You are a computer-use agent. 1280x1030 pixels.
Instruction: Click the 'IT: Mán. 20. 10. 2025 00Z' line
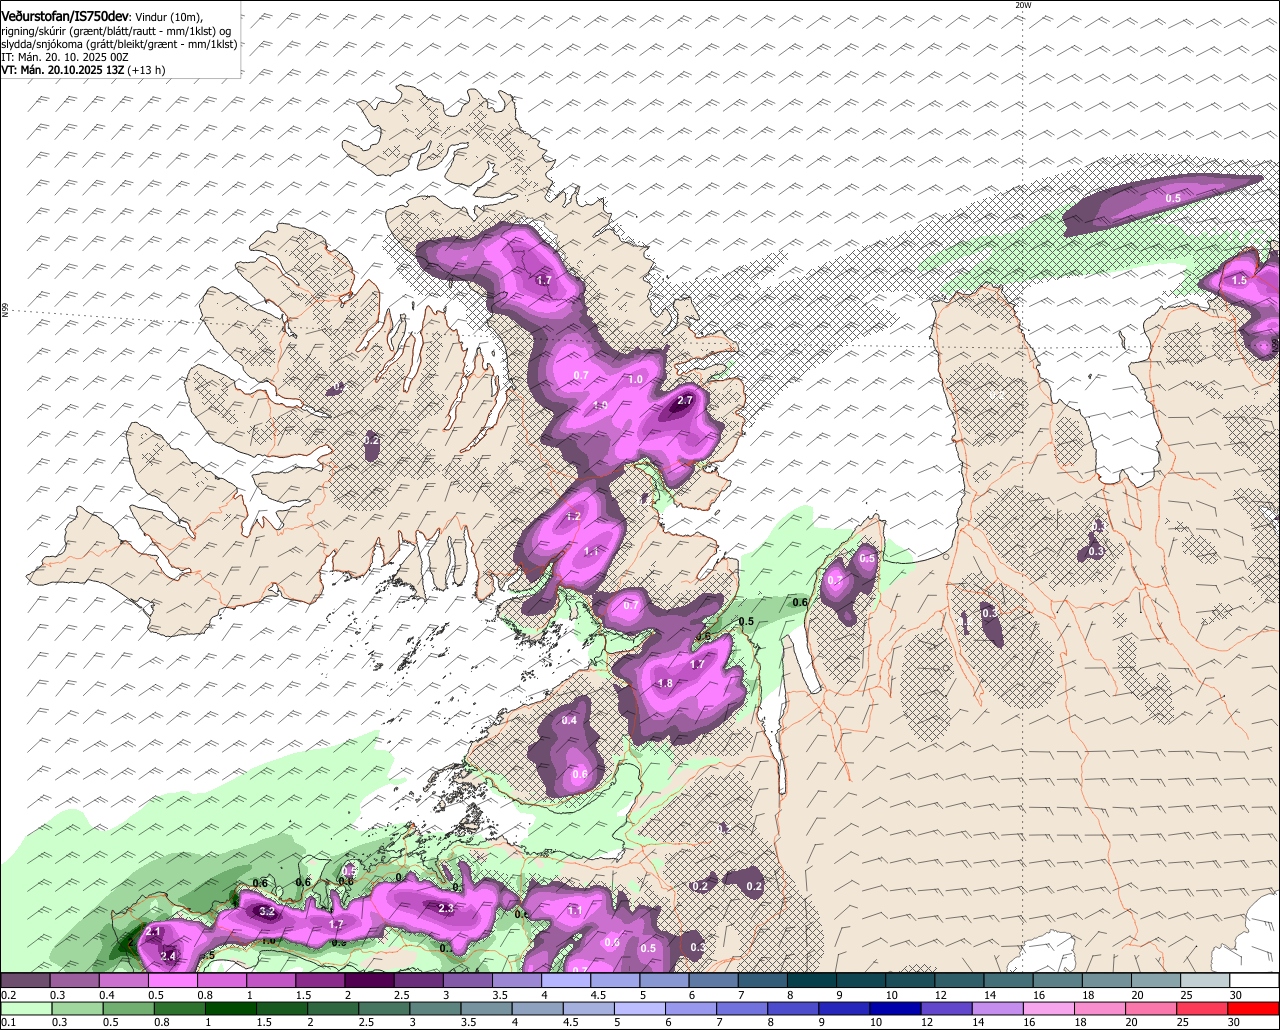(x=65, y=57)
